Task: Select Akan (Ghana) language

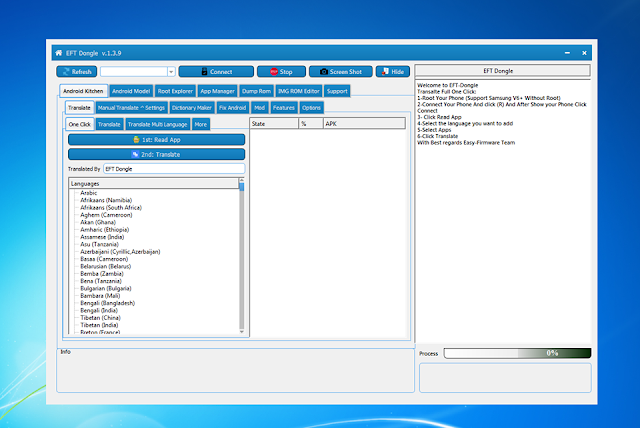Action: (98, 222)
